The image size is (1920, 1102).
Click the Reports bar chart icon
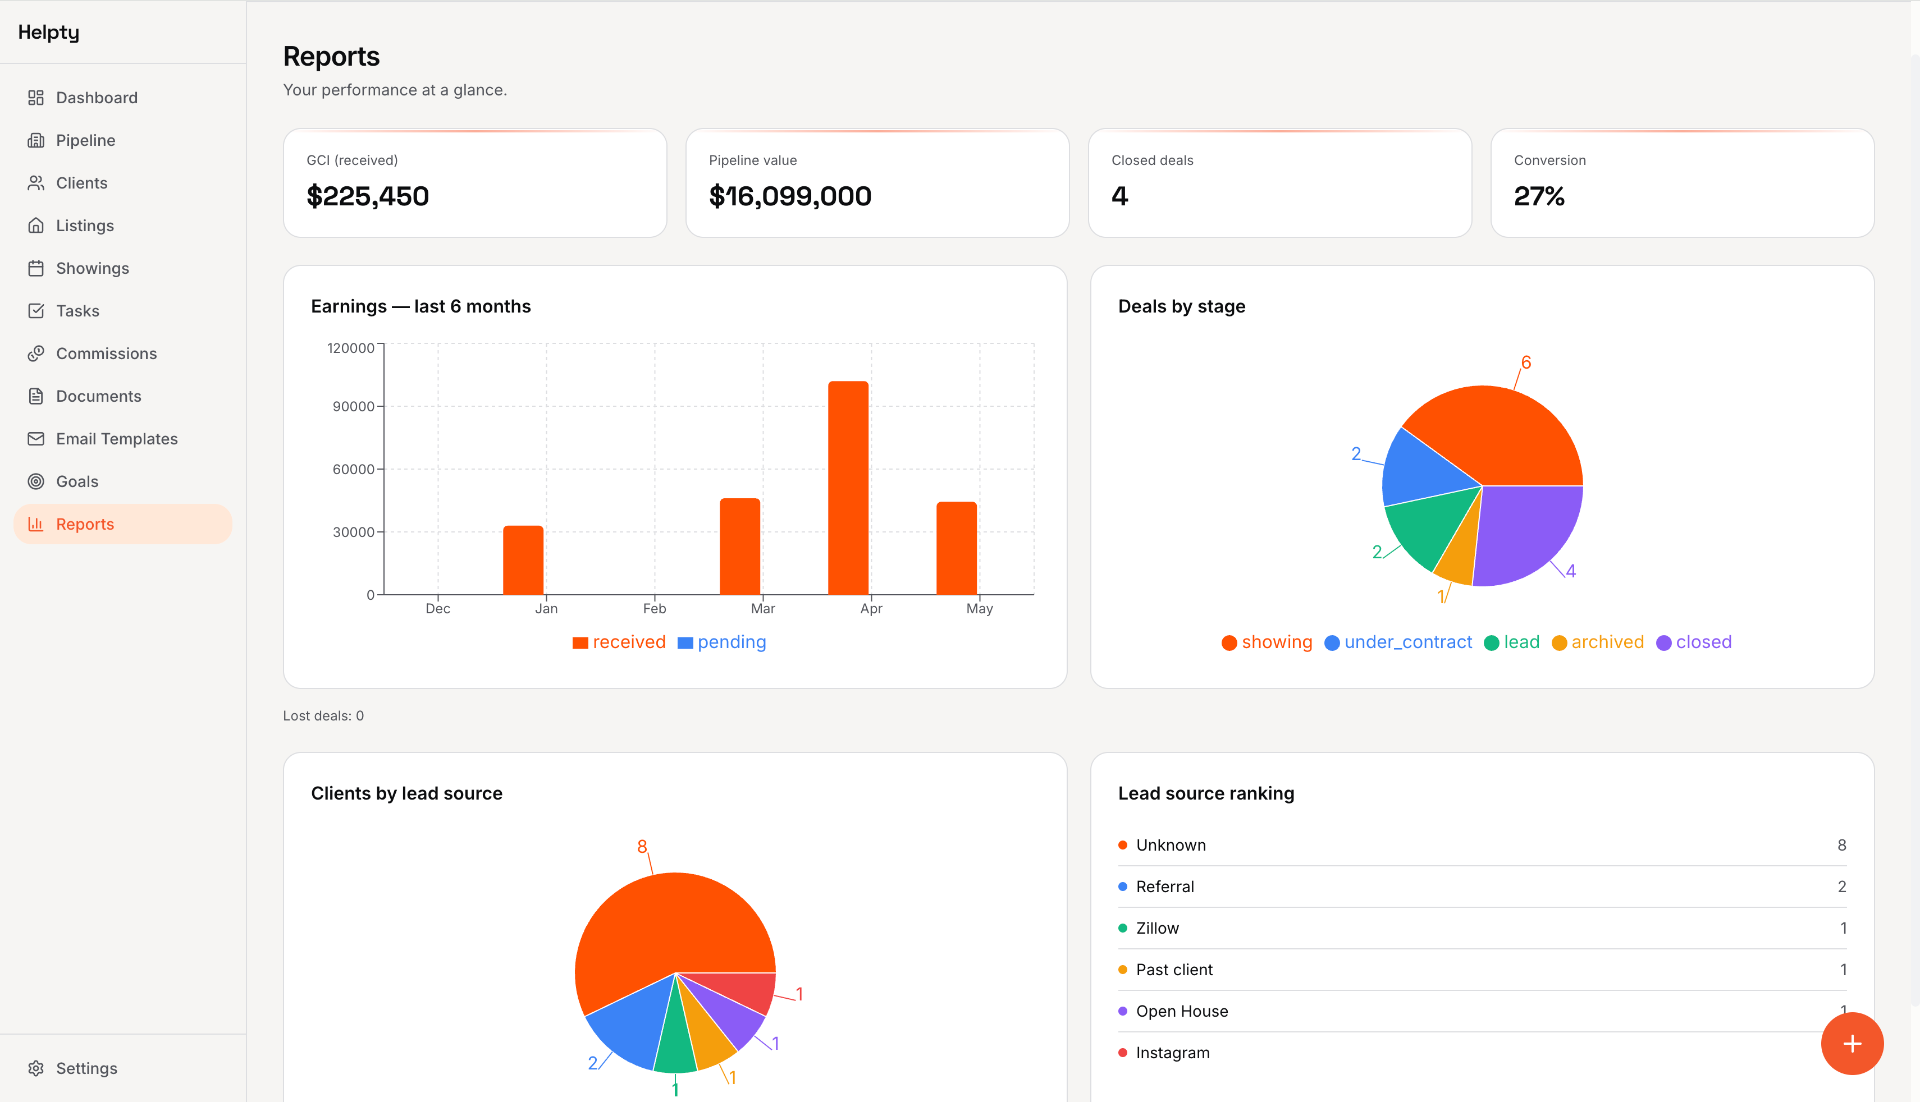pos(36,524)
